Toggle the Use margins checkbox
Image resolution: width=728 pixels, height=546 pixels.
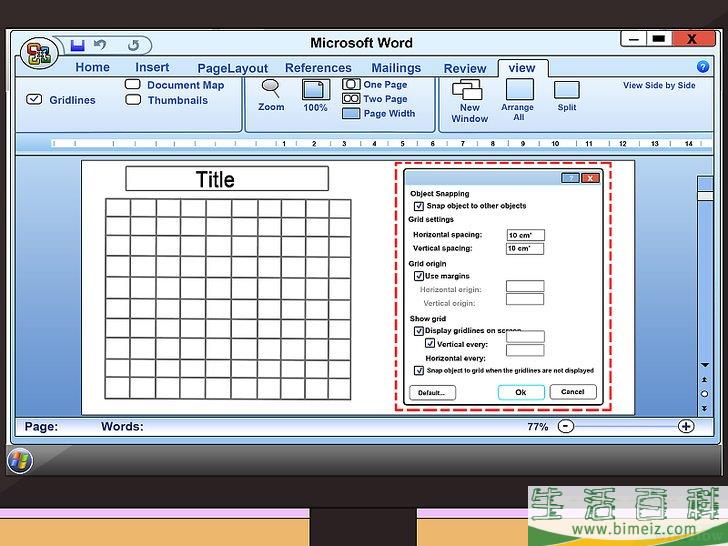(x=419, y=276)
